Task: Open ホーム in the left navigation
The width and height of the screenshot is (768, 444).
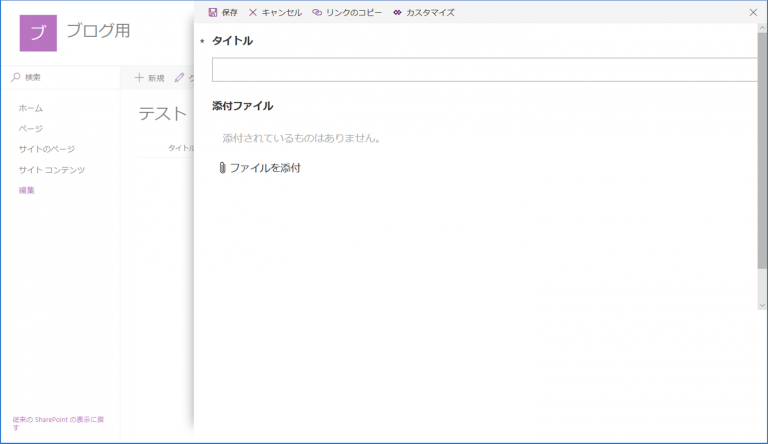Action: pos(31,108)
